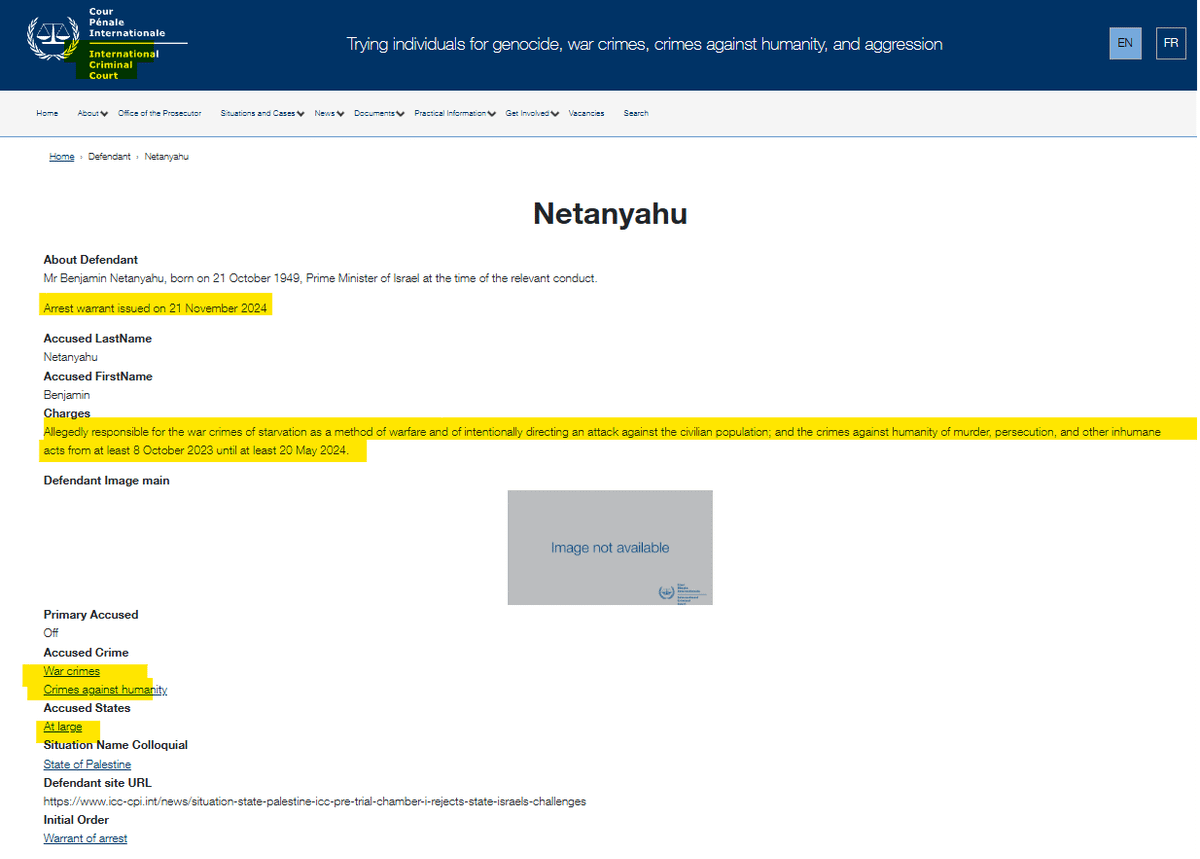Click the Image not available placeholder
The width and height of the screenshot is (1200, 859).
click(610, 547)
